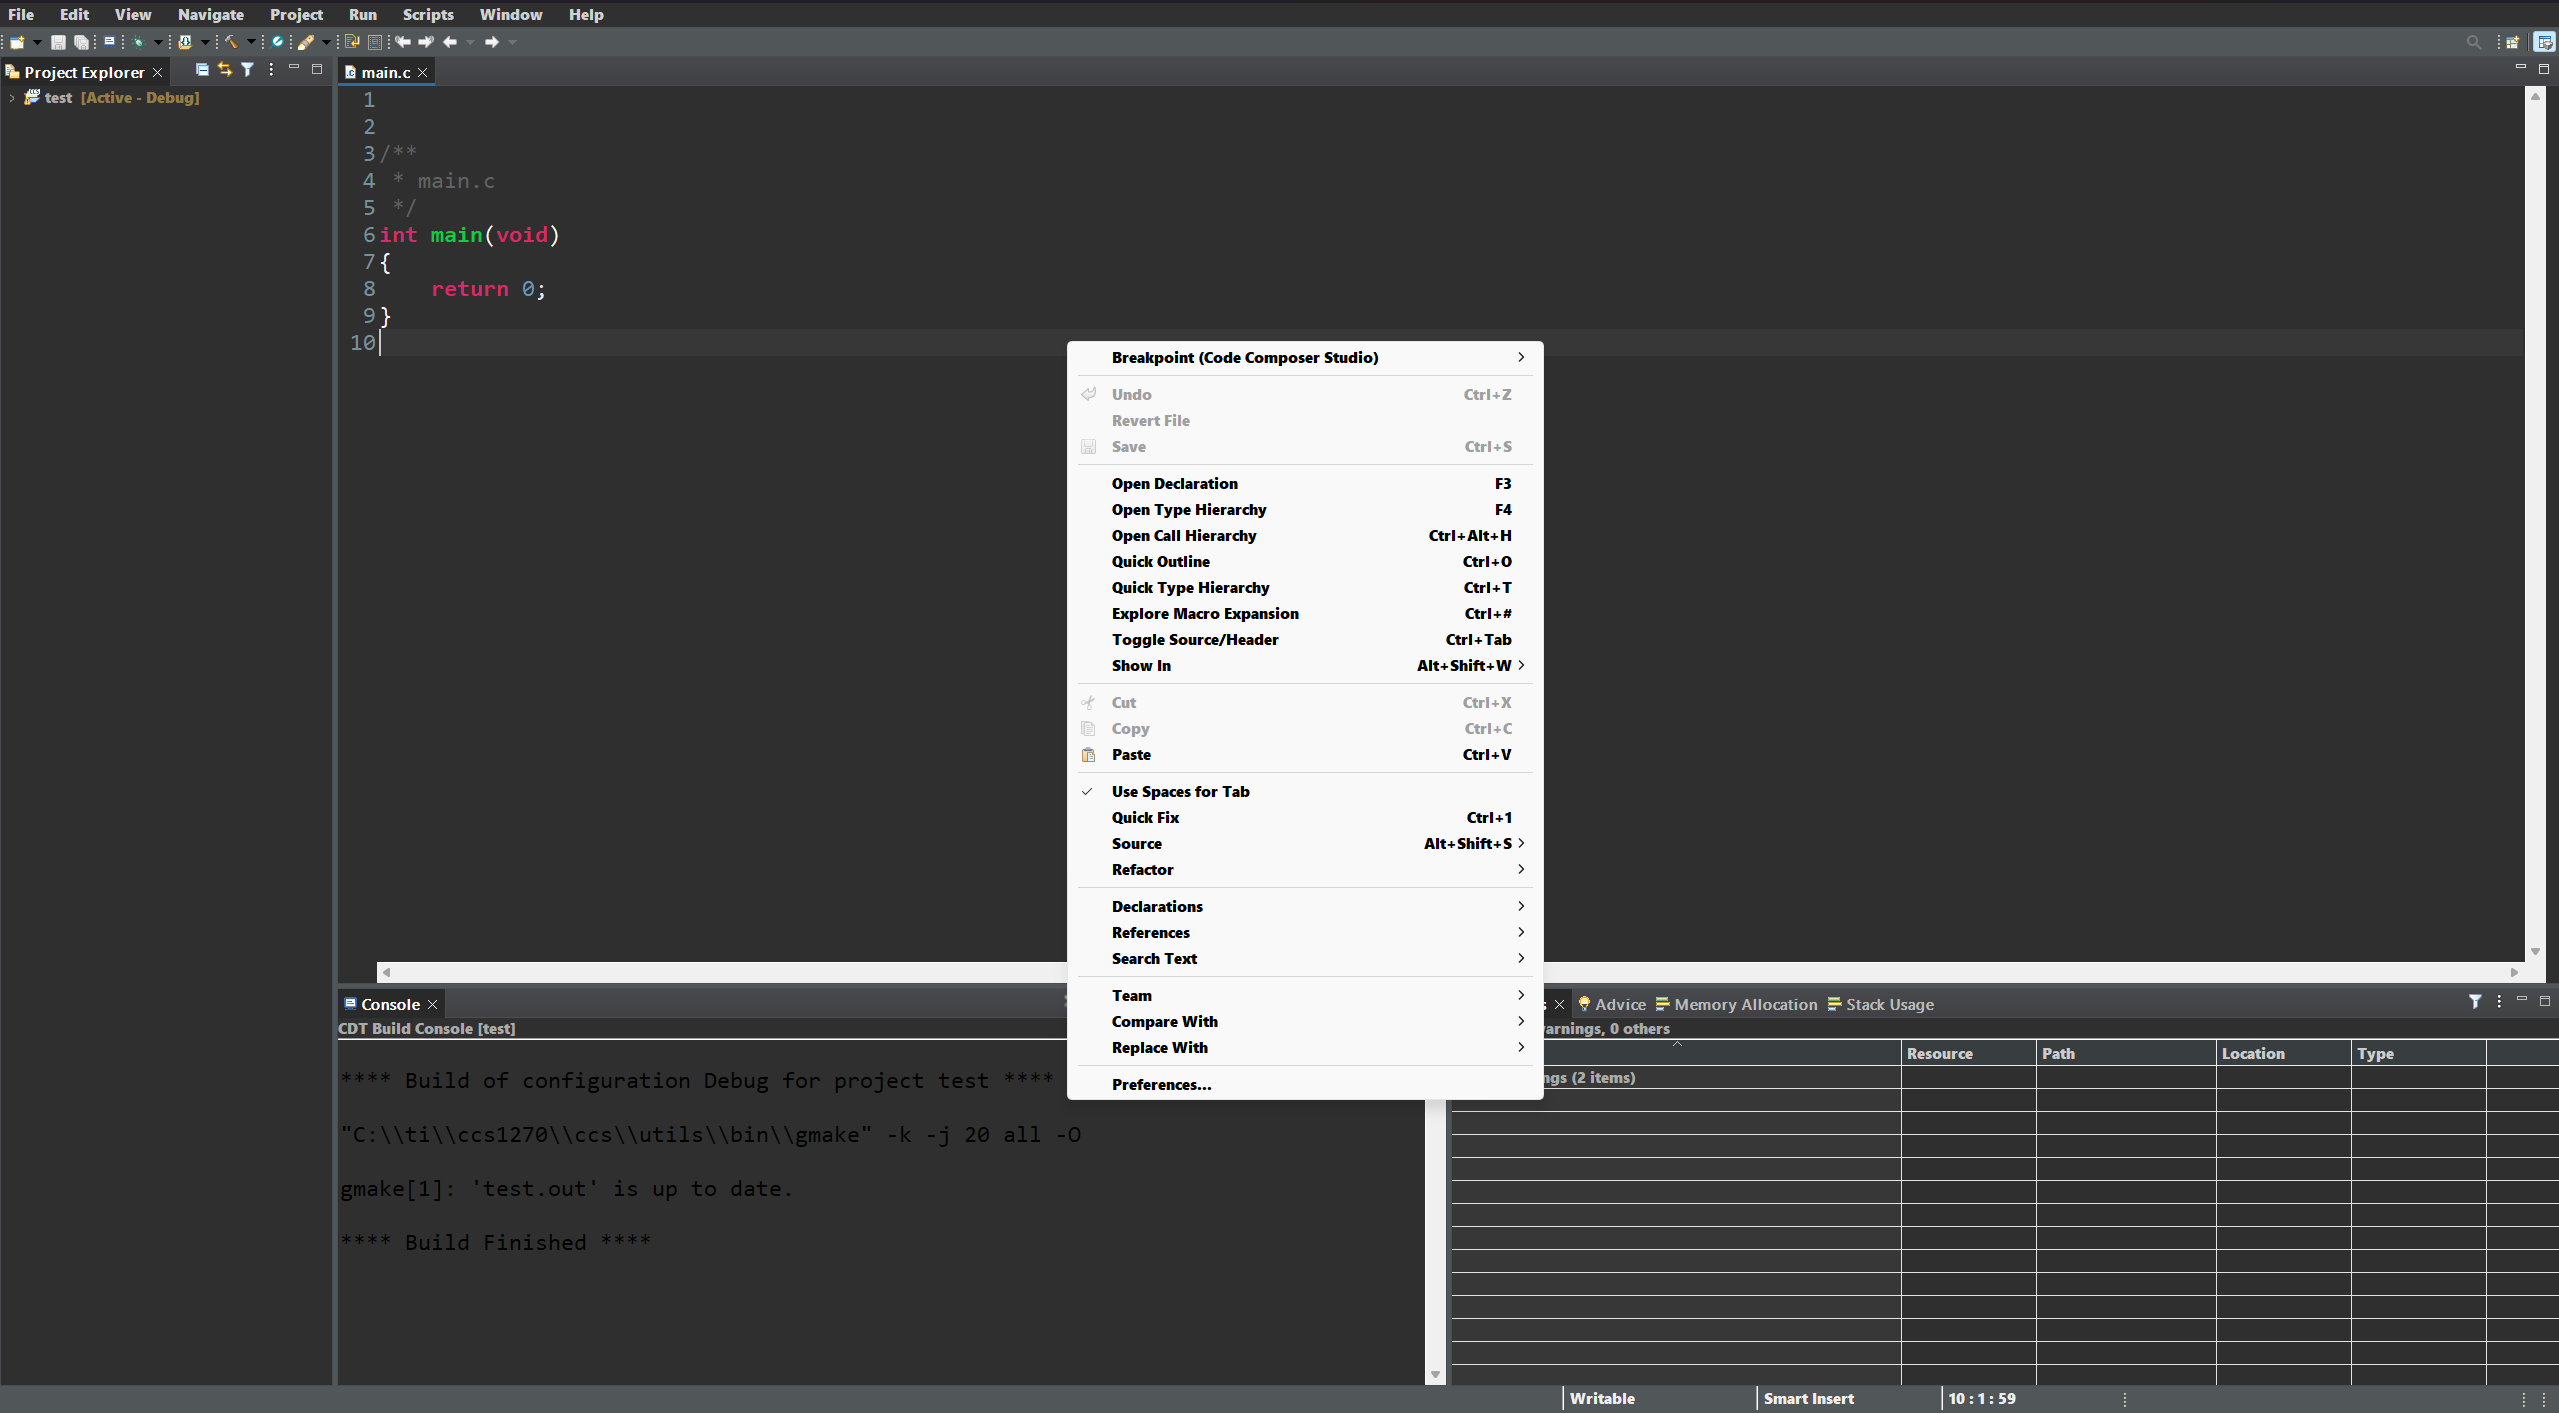Toggle Use Spaces for Tab in context menu
Image resolution: width=2559 pixels, height=1413 pixels.
1181,791
